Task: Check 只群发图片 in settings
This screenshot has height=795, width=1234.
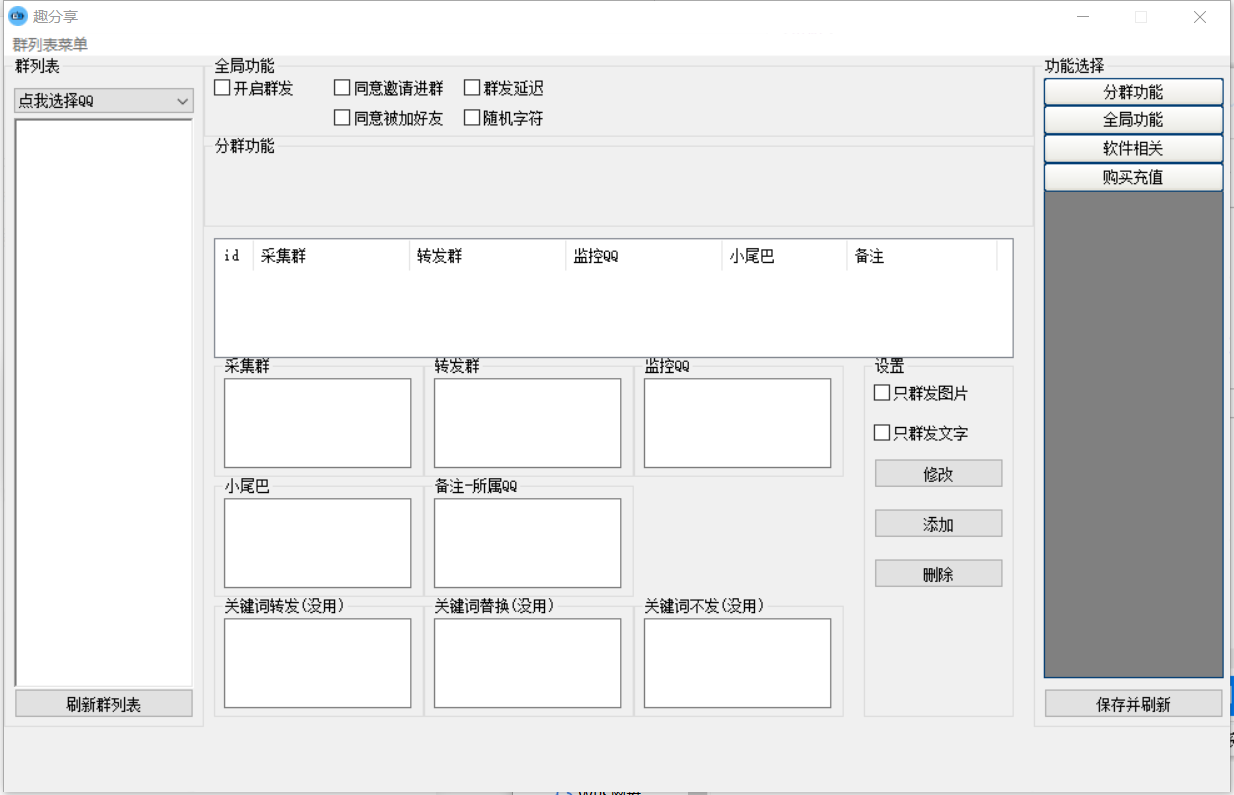Action: [x=882, y=394]
